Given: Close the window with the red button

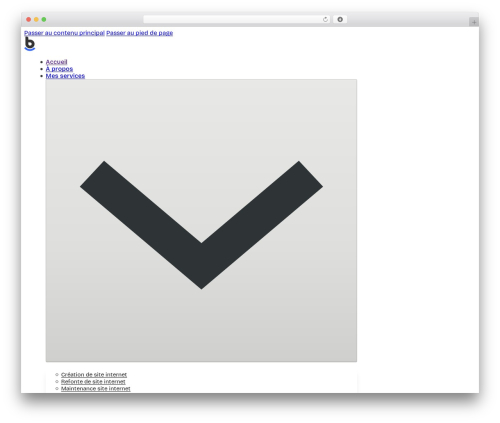Looking at the screenshot, I should (x=29, y=19).
